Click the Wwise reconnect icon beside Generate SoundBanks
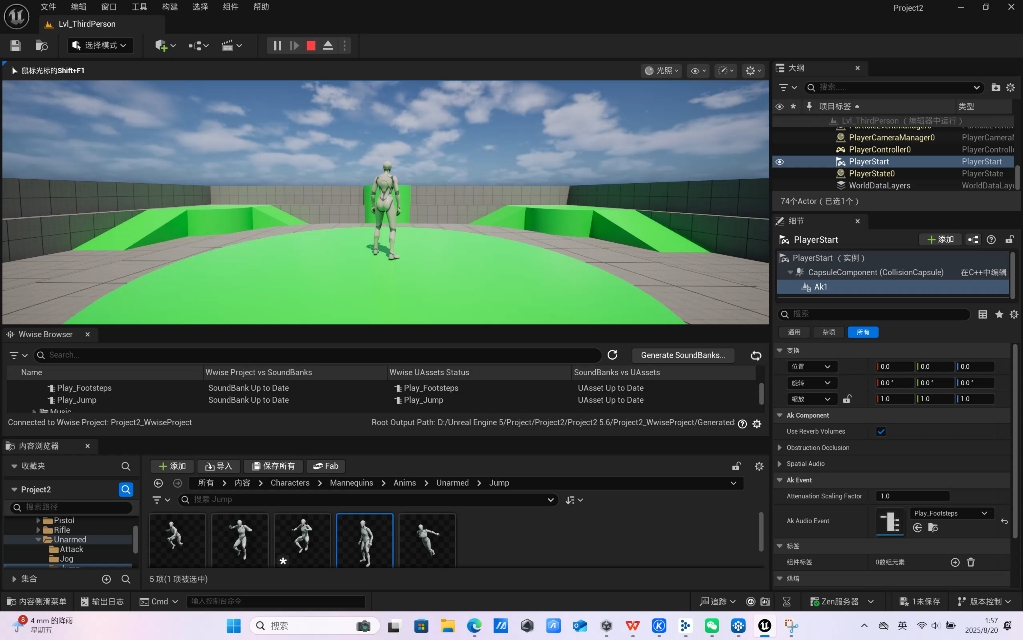The height and width of the screenshot is (640, 1023). [756, 356]
